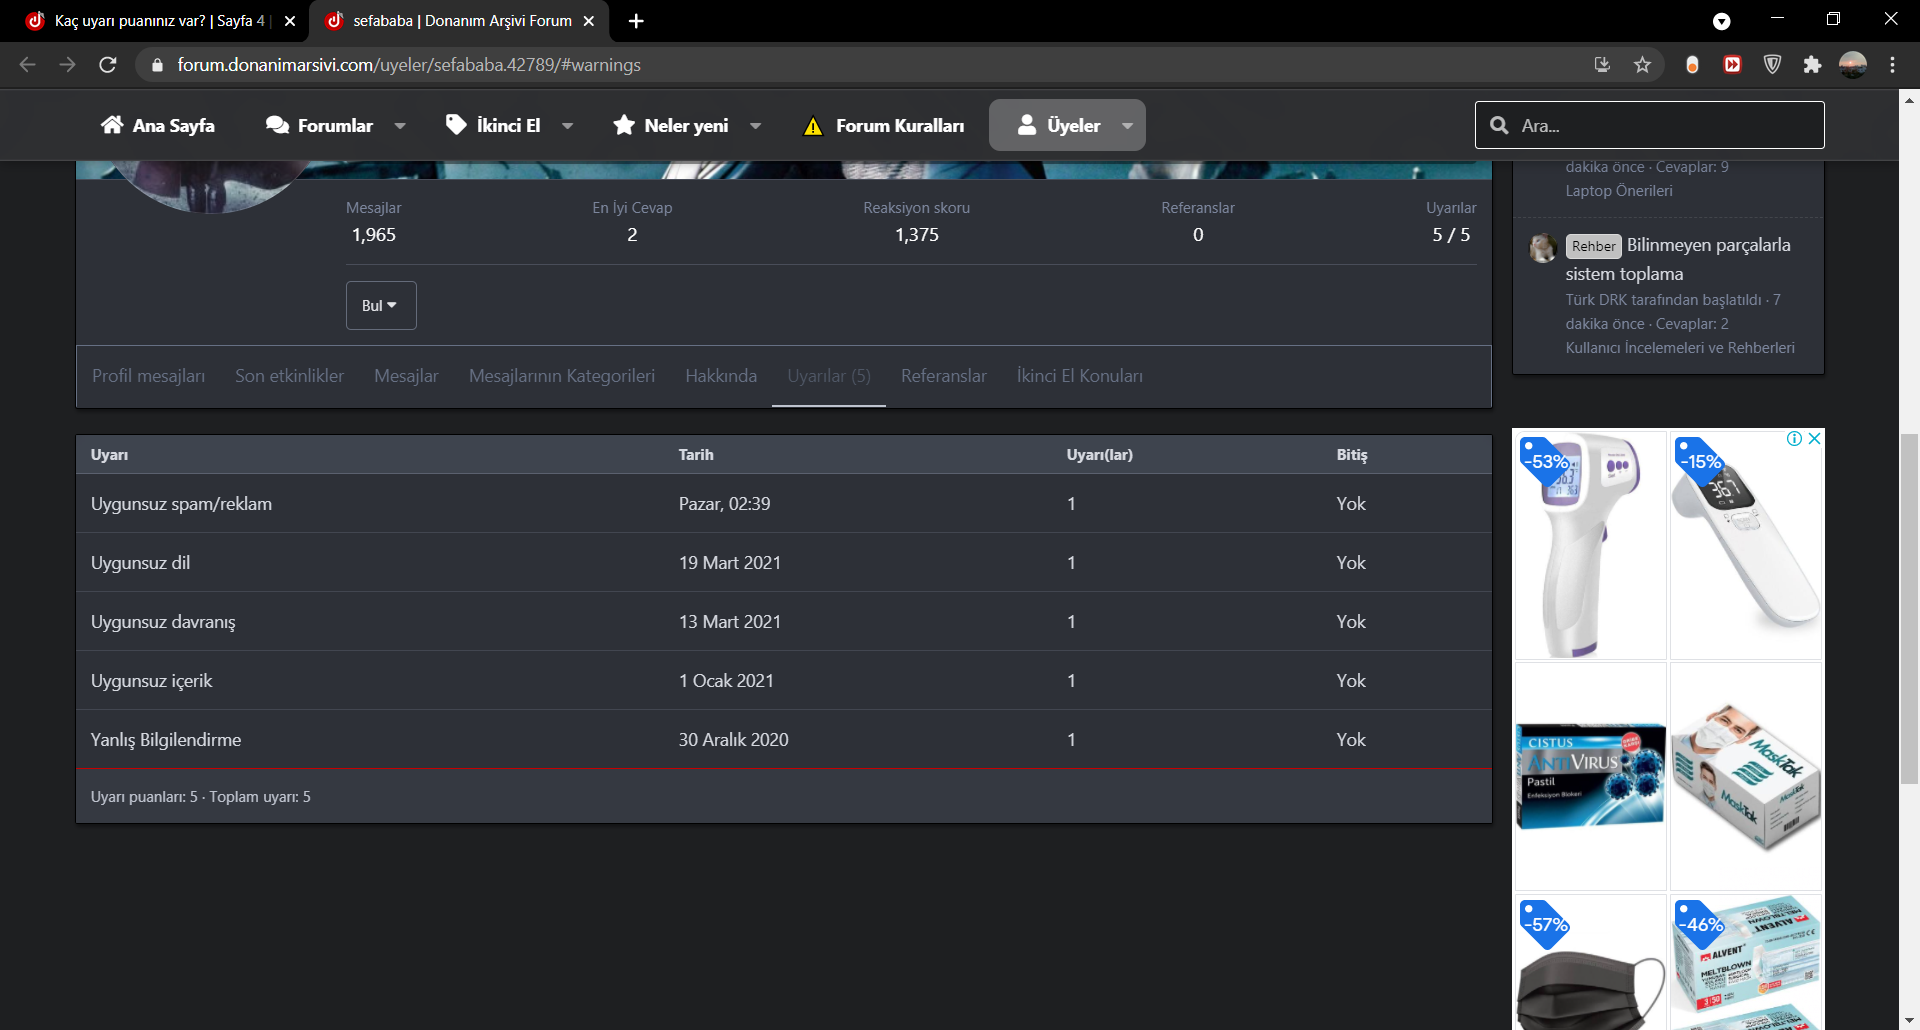Click the '30 Aralık 2020' date cell
Screen dimensions: 1920x1030
(734, 740)
